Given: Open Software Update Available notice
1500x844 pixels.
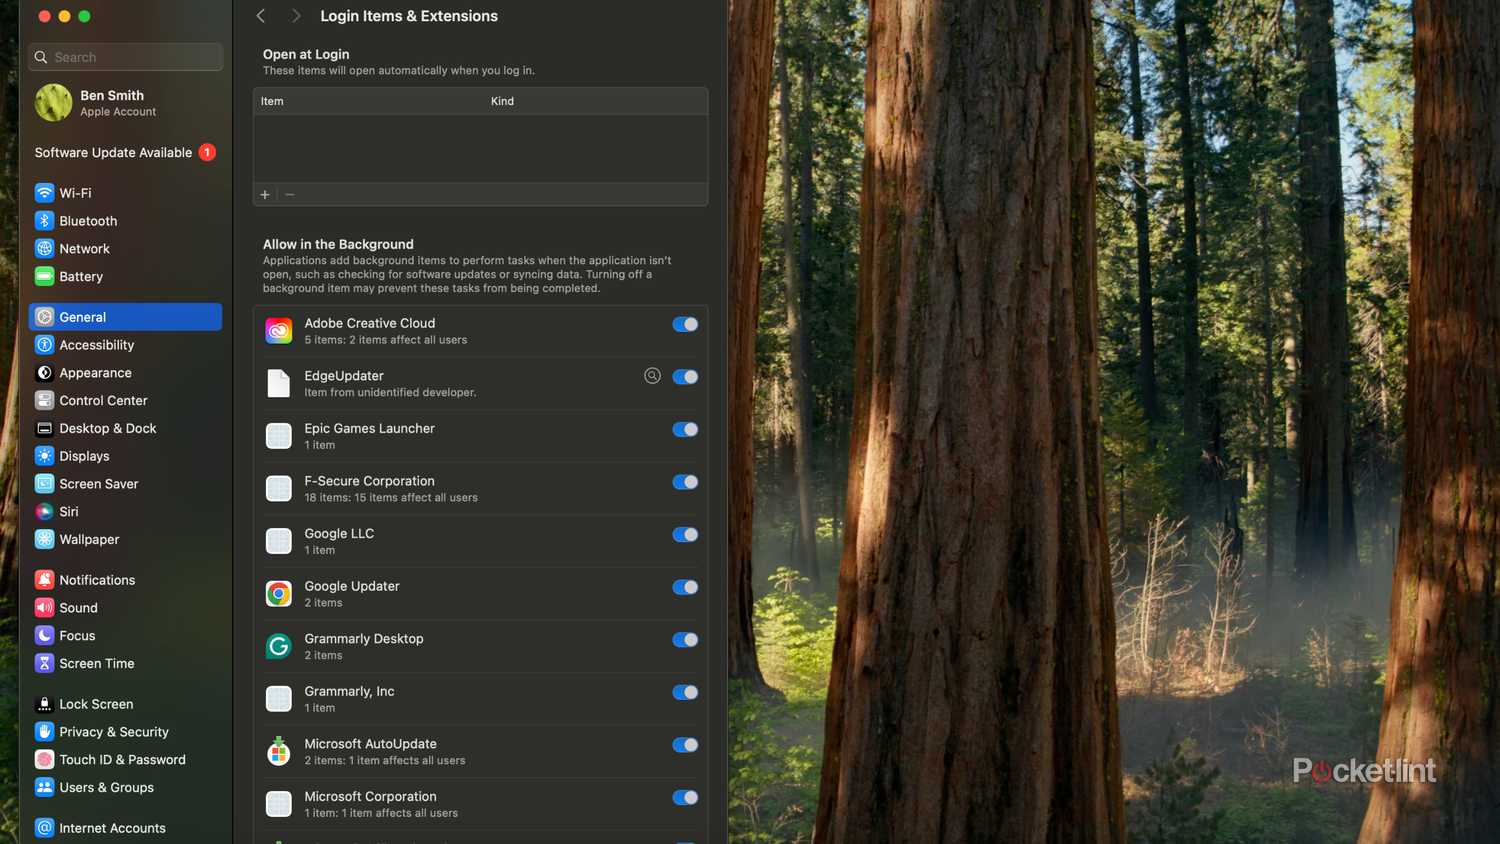Looking at the screenshot, I should (125, 153).
